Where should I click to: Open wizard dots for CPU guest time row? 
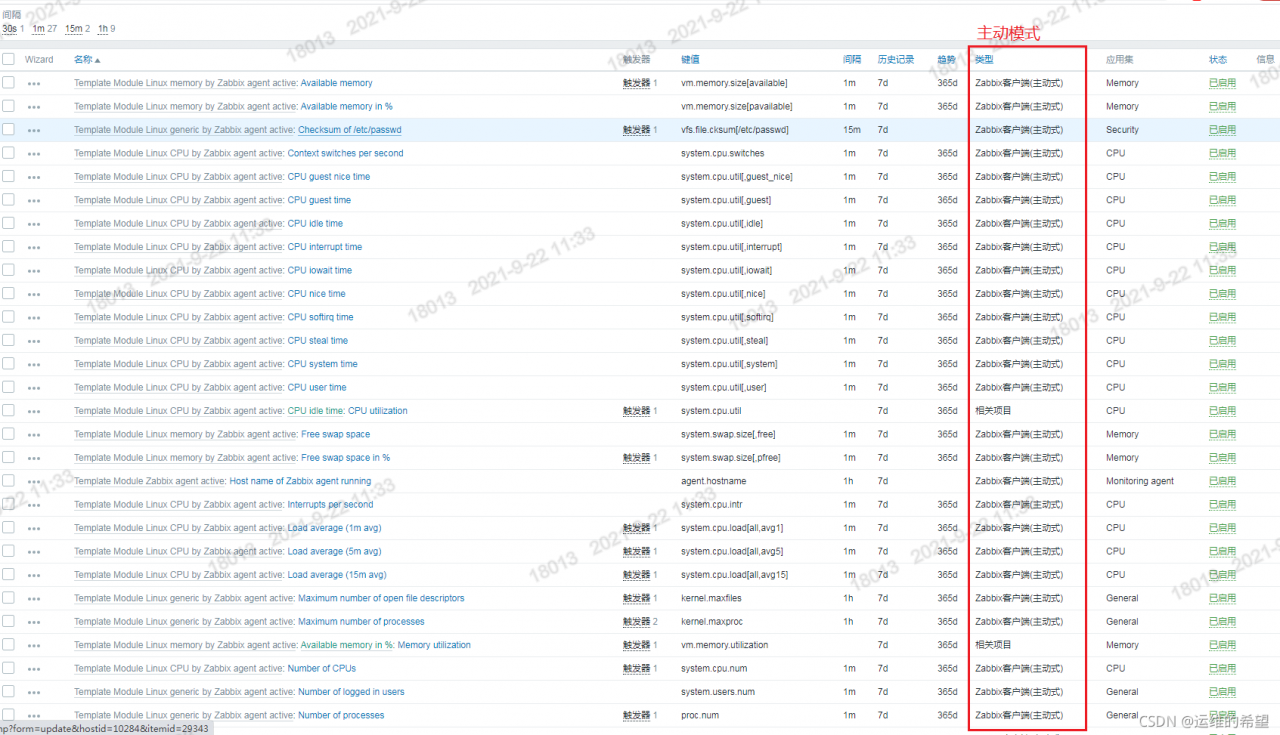pos(34,201)
